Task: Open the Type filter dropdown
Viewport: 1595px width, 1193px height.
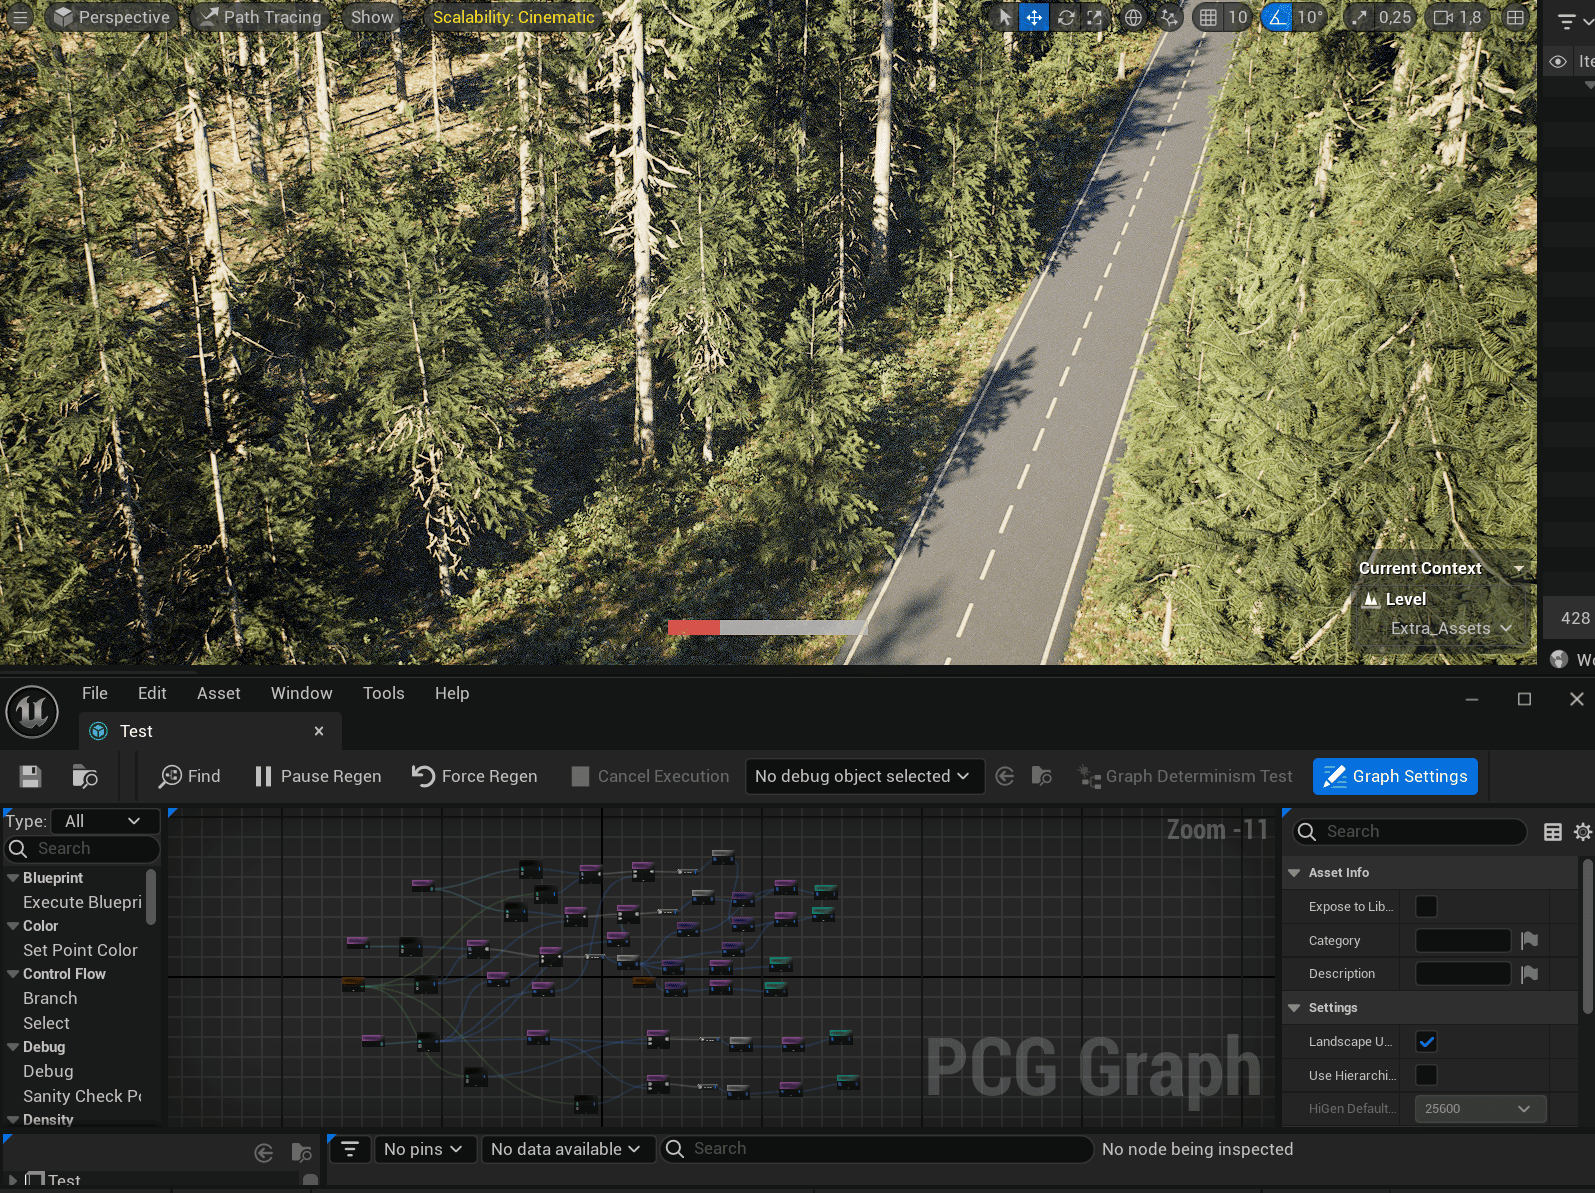Action: [x=105, y=821]
